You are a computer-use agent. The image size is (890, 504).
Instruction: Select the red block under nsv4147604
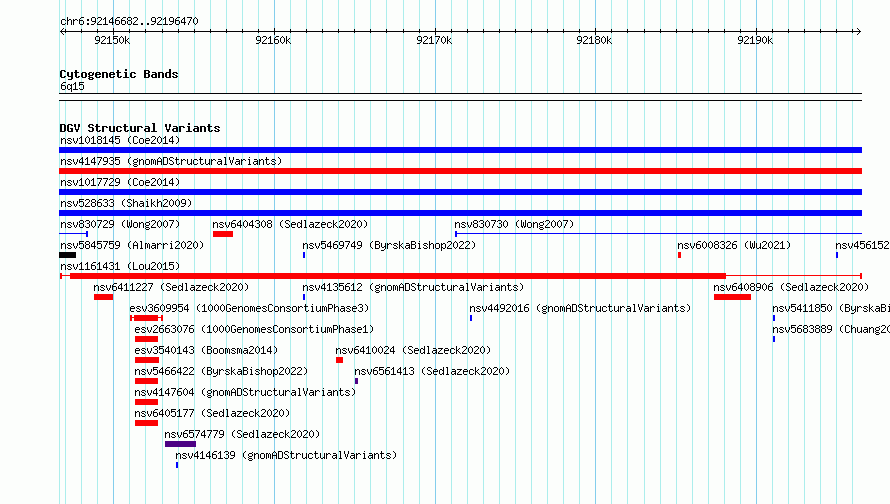146,402
